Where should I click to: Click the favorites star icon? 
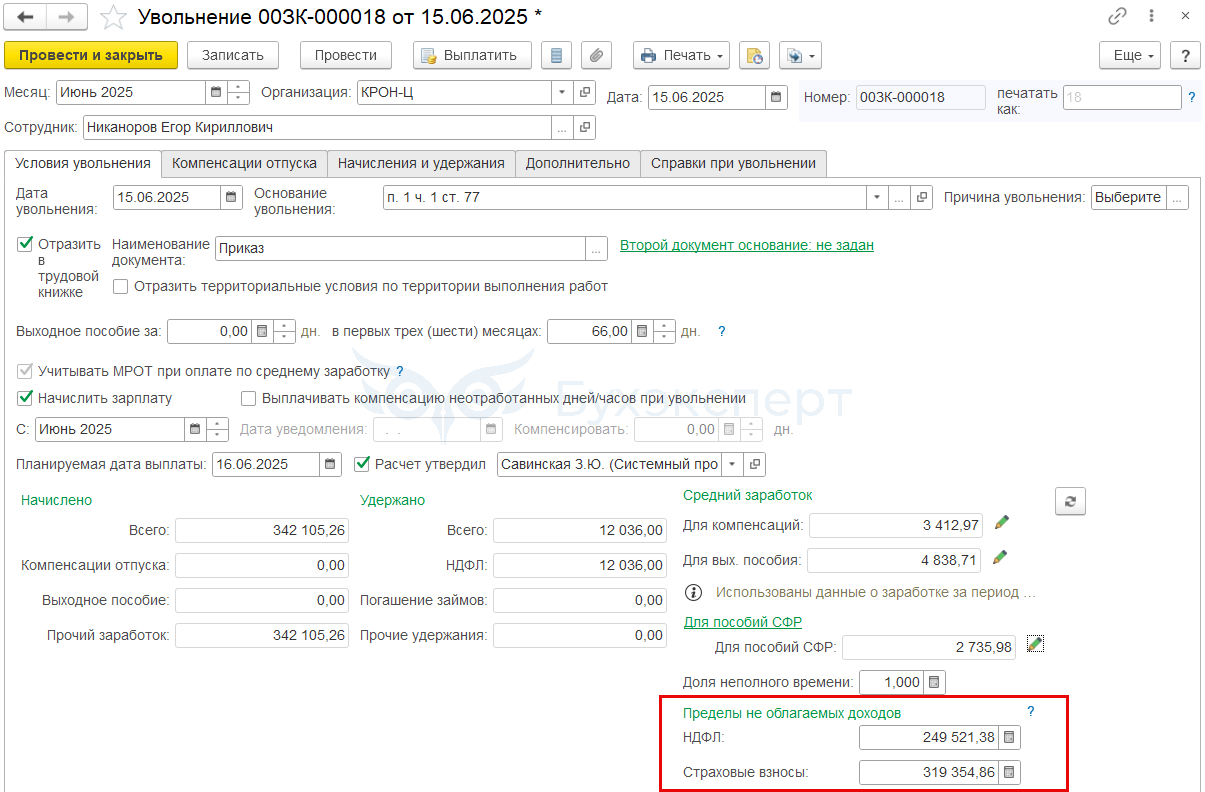point(114,17)
